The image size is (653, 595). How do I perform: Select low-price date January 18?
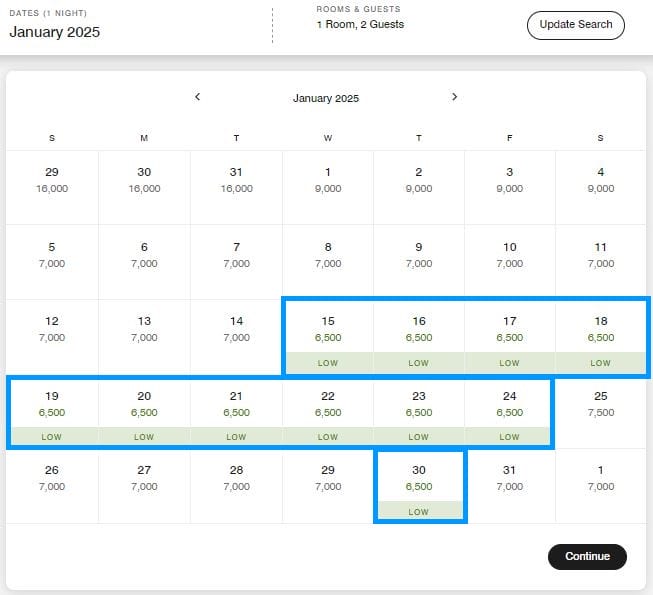601,336
